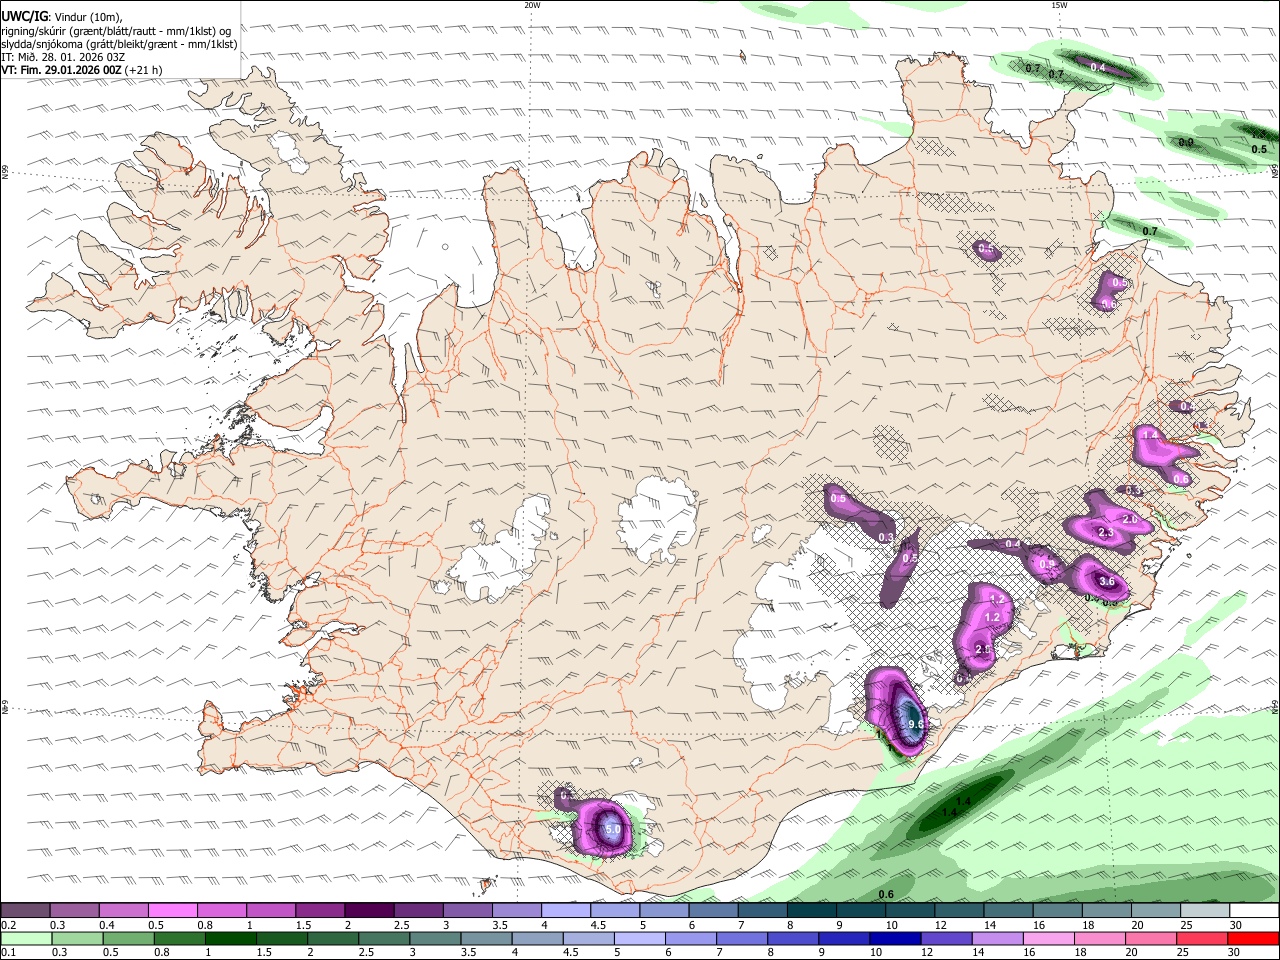Pick the green-scale swatch starting at 0.5
This screenshot has width=1280, height=960.
128,939
